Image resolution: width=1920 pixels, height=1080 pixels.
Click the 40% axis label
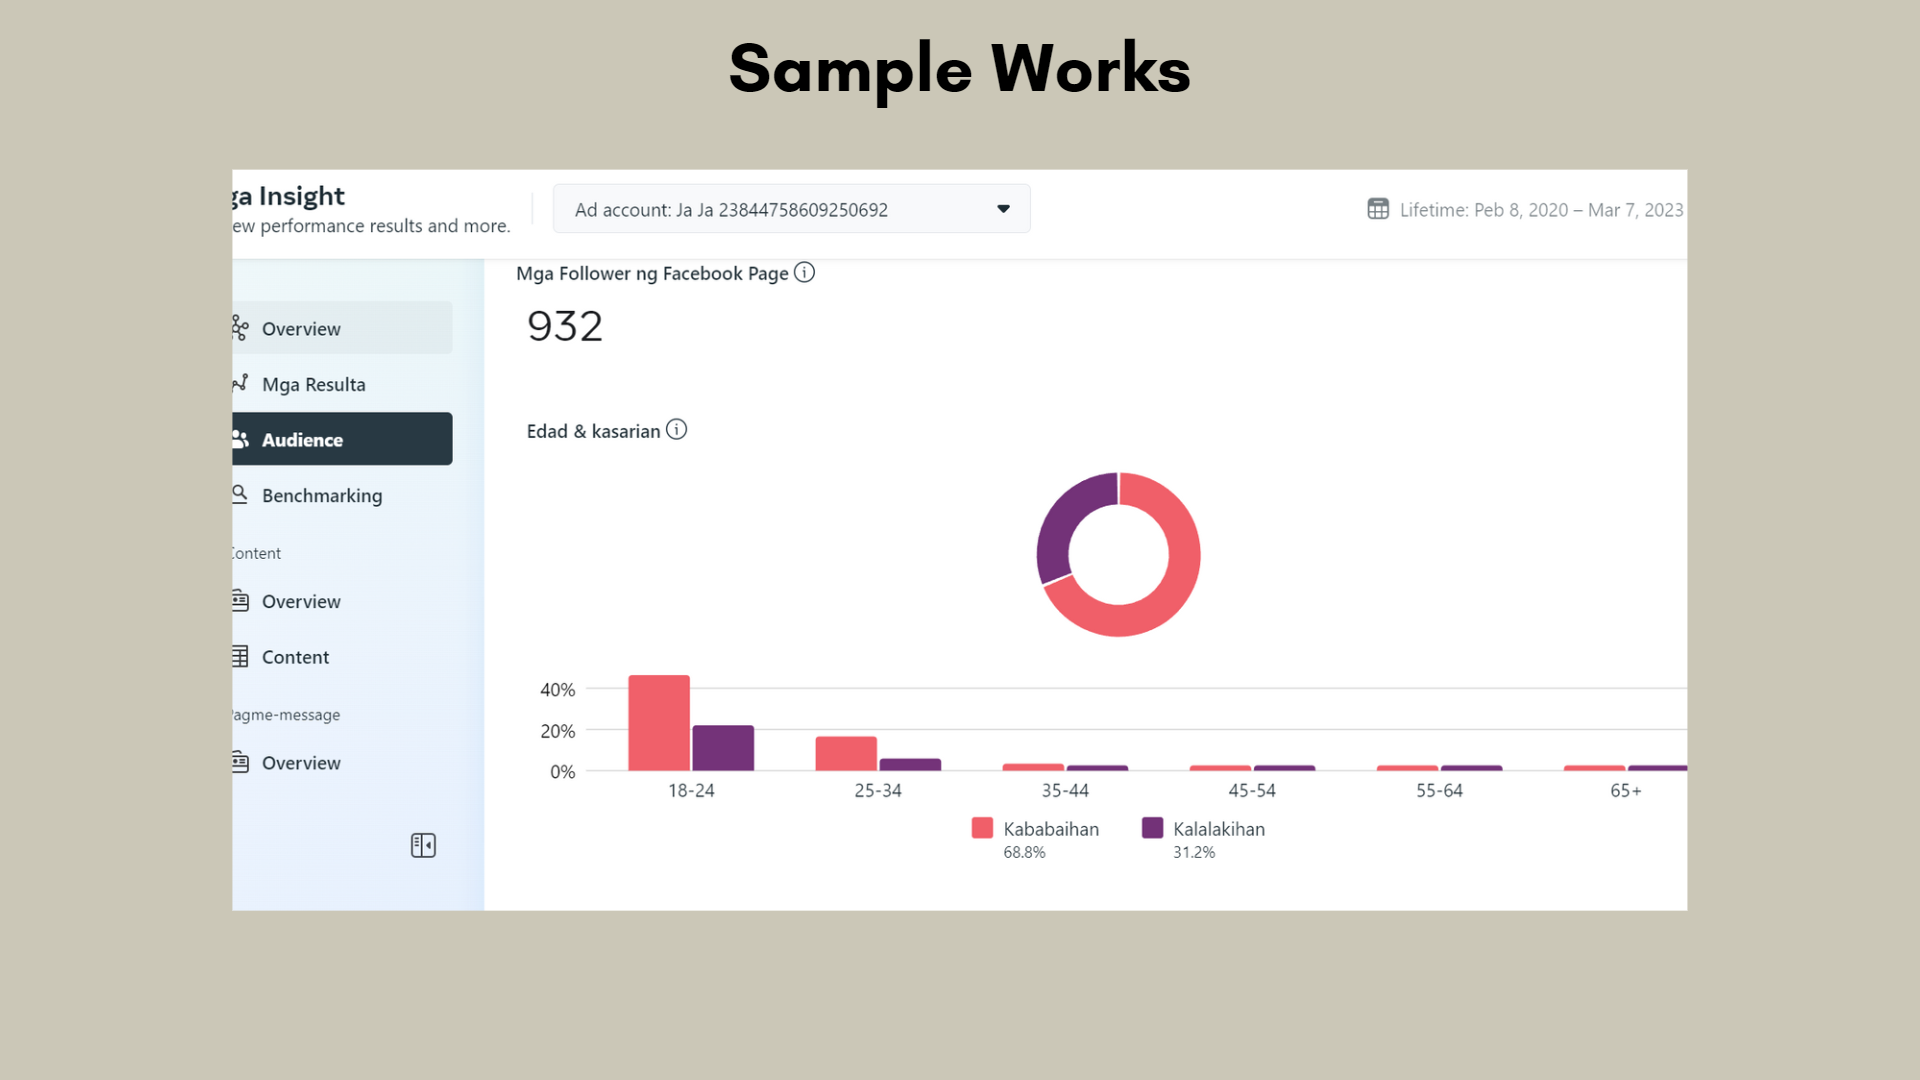click(558, 689)
